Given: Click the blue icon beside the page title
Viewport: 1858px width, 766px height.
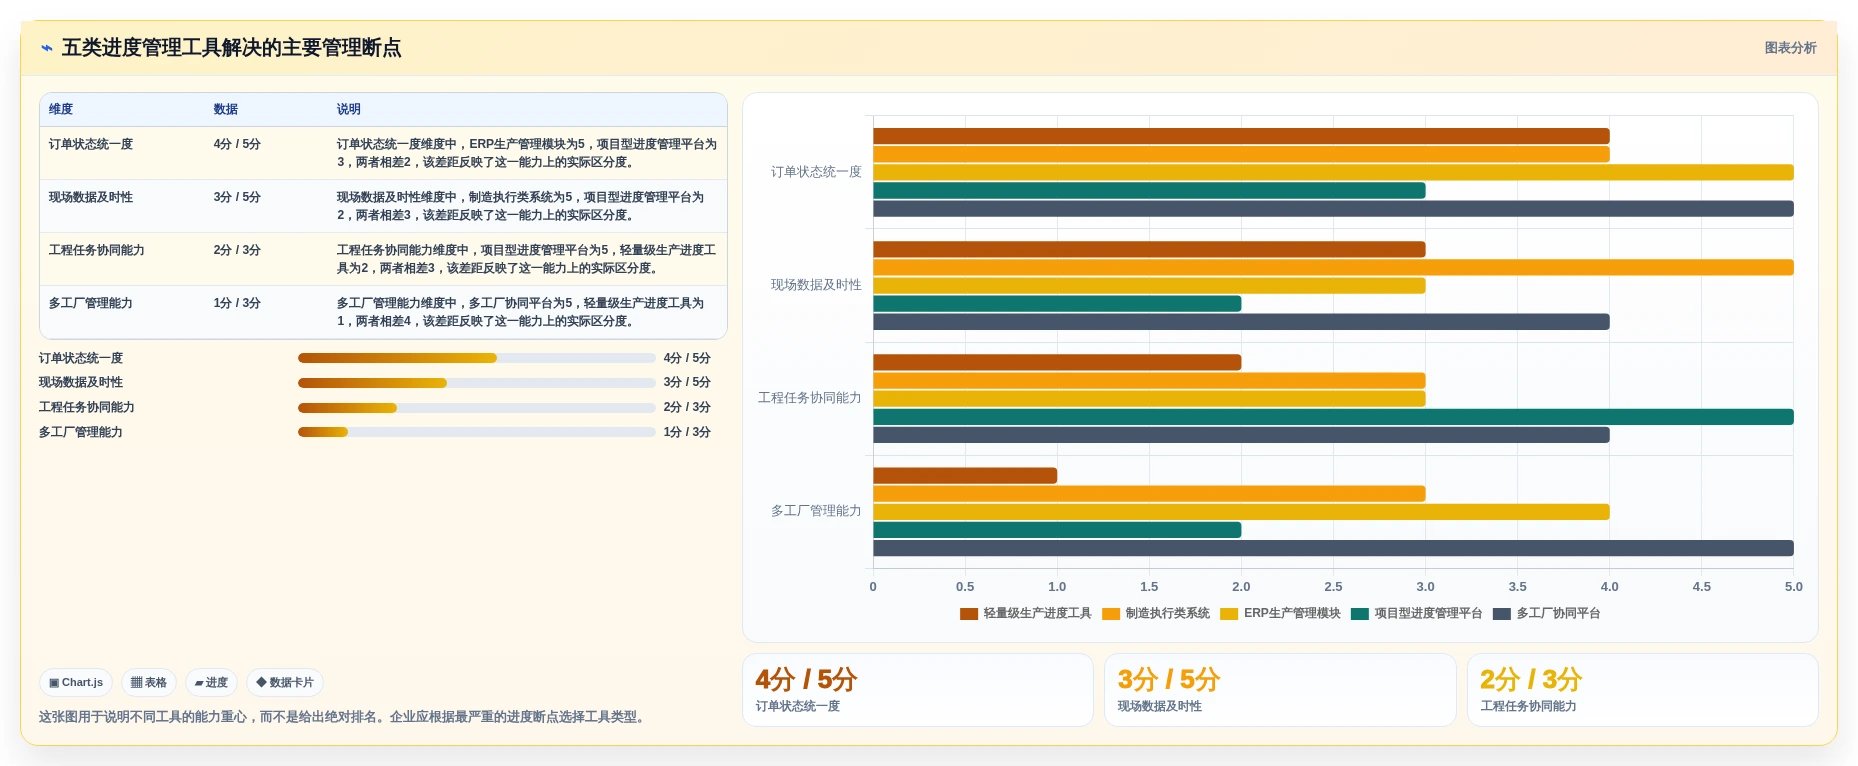Looking at the screenshot, I should pyautogui.click(x=46, y=48).
